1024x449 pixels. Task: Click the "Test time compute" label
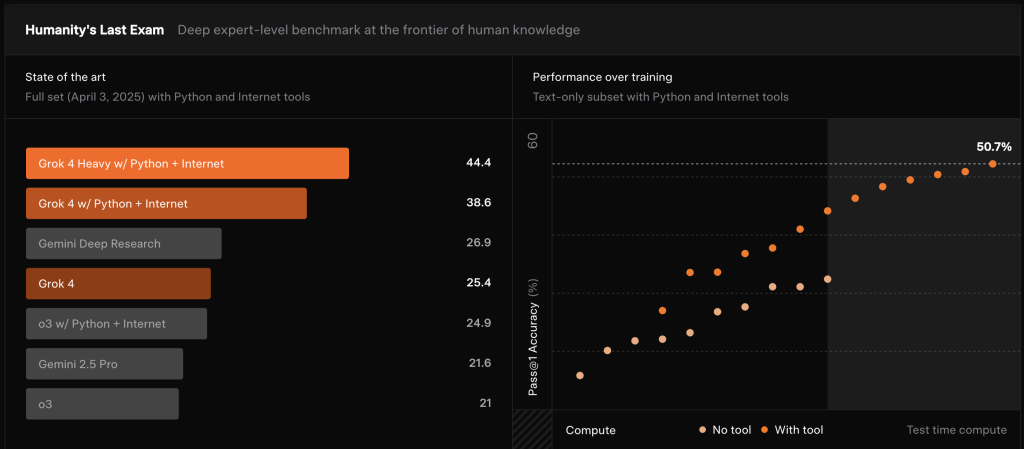tap(956, 430)
